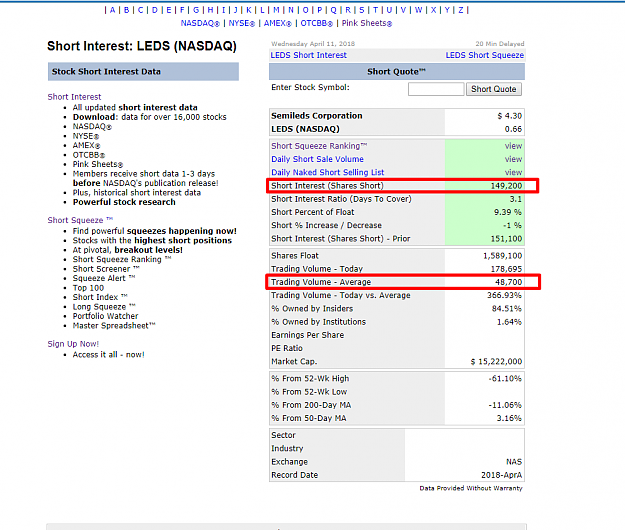Viewport: 625px width, 530px height.
Task: Select the Trading Volume - Today value 178,695
Action: tap(506, 269)
